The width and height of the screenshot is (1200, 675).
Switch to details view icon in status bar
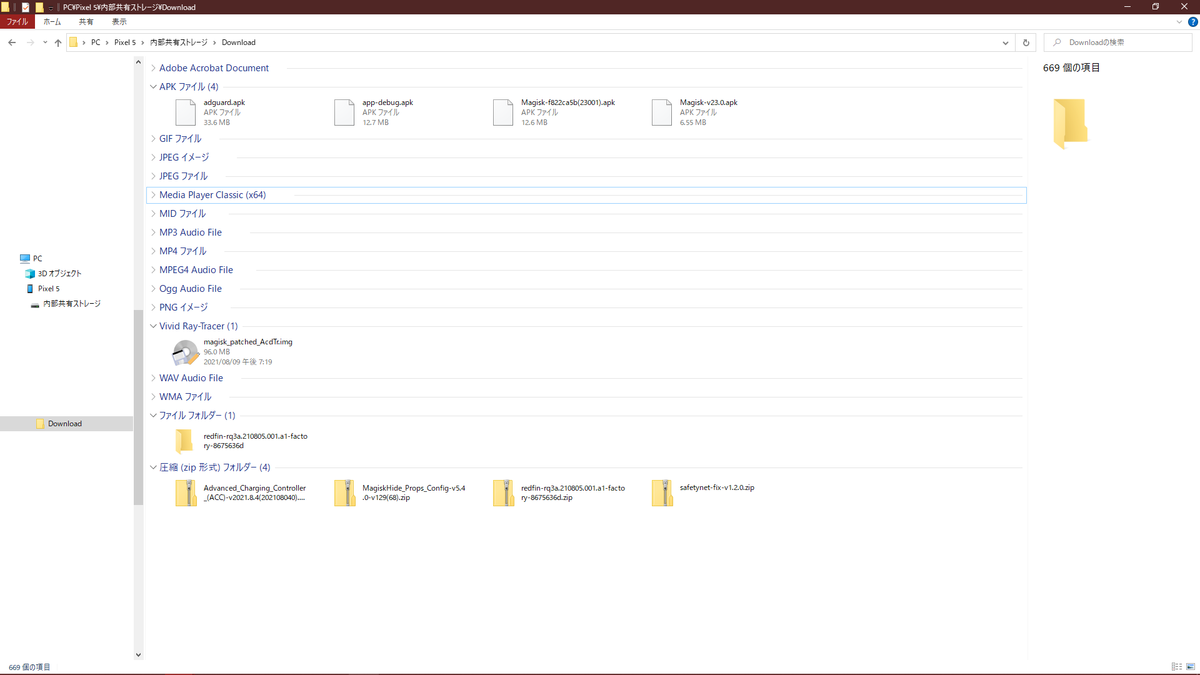(x=1176, y=667)
